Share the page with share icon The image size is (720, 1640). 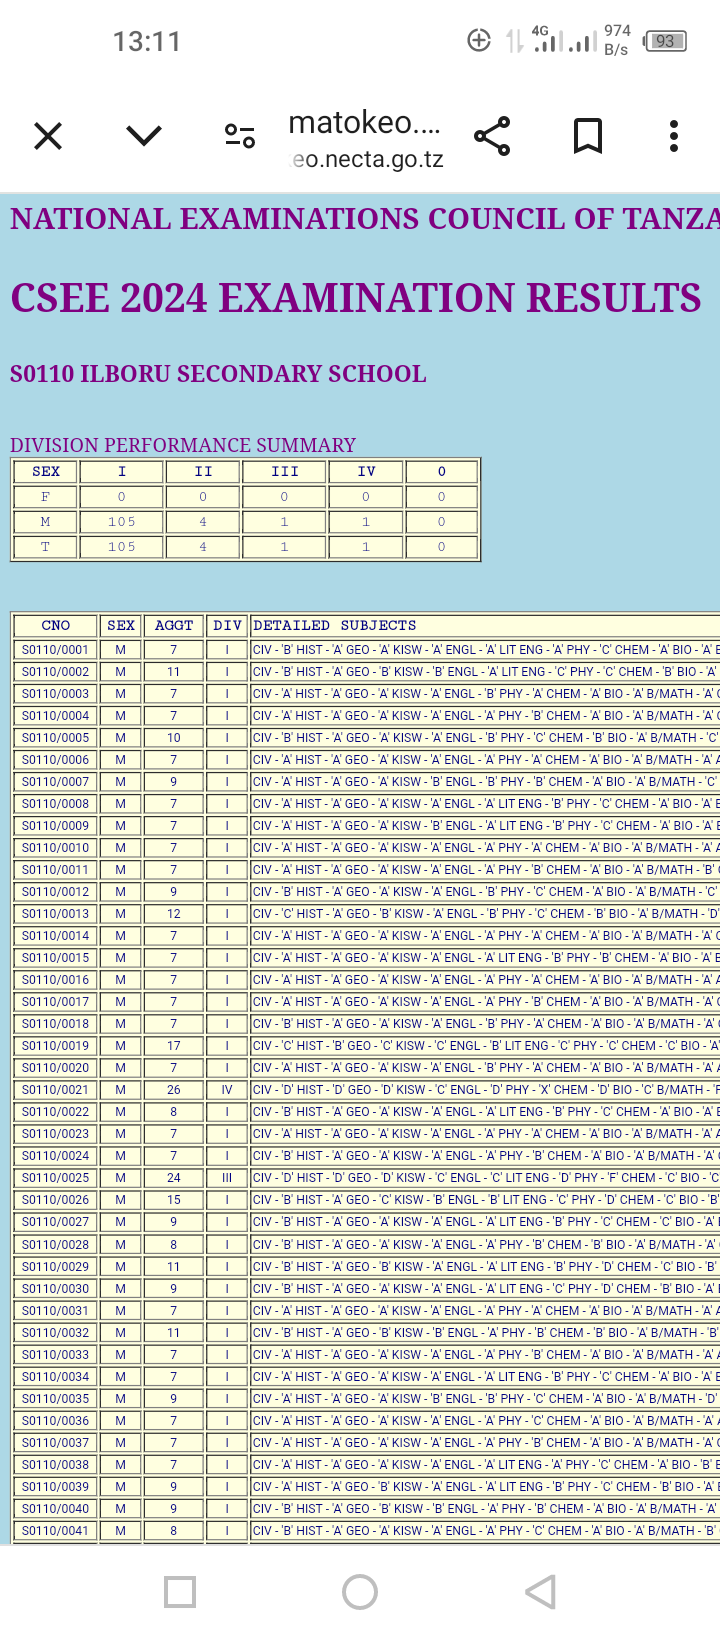click(492, 136)
